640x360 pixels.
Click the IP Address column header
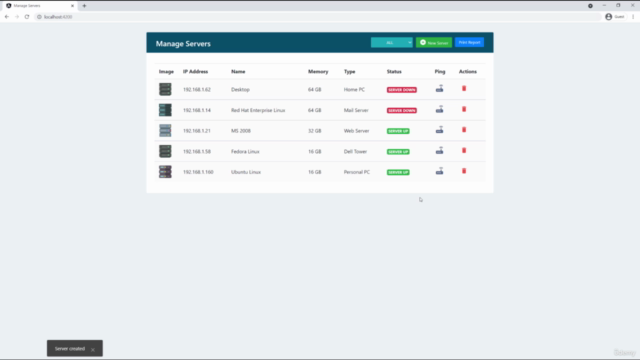coord(196,71)
